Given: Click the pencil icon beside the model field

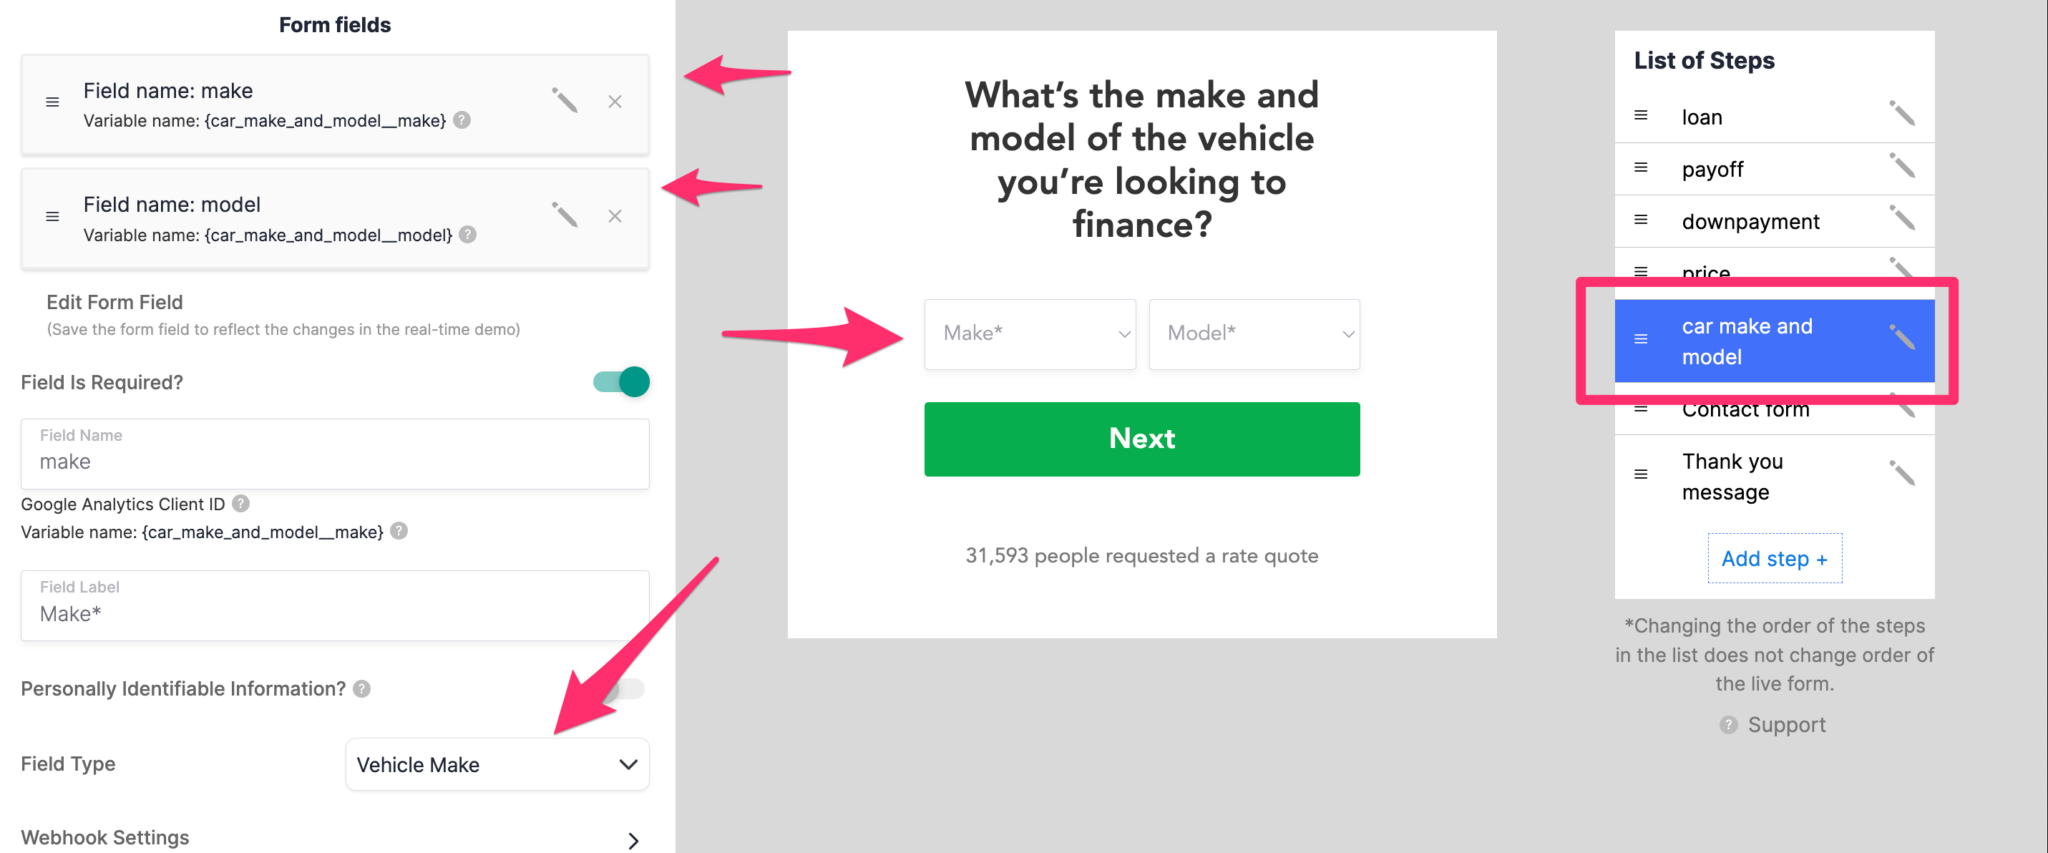Looking at the screenshot, I should 565,215.
